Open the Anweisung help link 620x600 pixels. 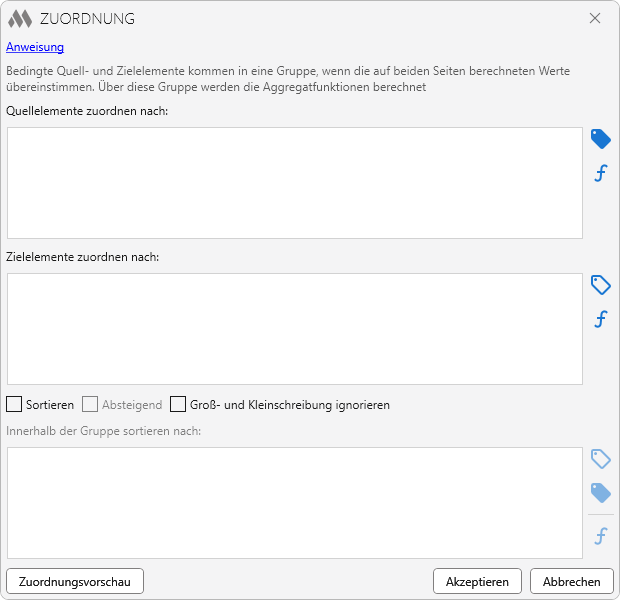coord(35,47)
